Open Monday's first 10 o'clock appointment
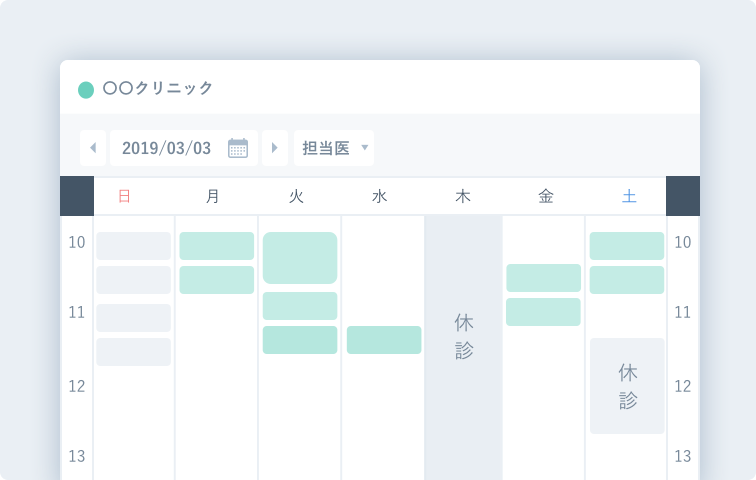This screenshot has height=480, width=756. tap(217, 246)
